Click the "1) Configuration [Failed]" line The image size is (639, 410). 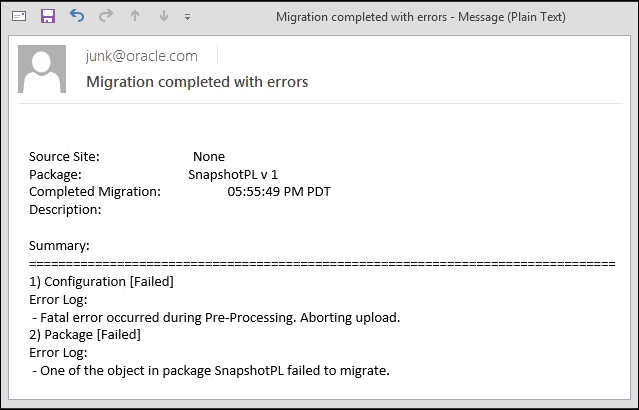101,281
